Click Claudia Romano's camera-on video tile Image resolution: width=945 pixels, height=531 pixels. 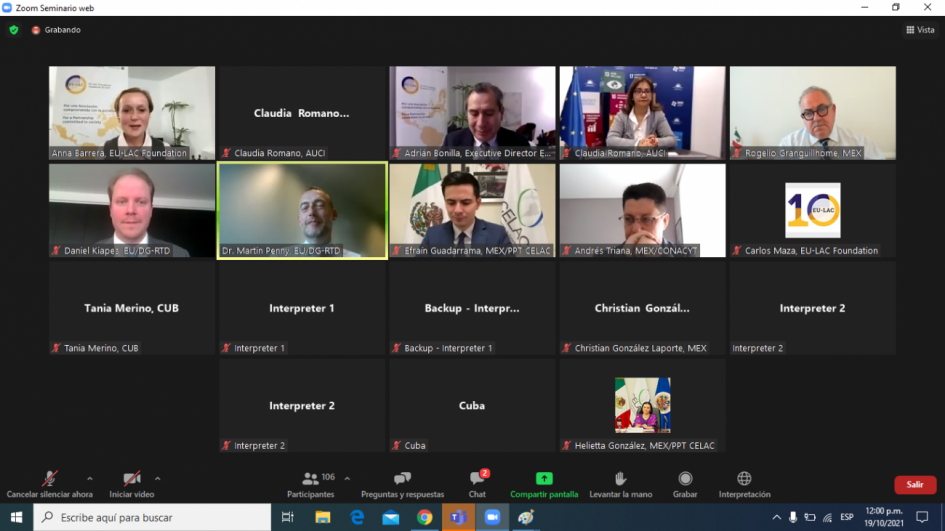(642, 113)
